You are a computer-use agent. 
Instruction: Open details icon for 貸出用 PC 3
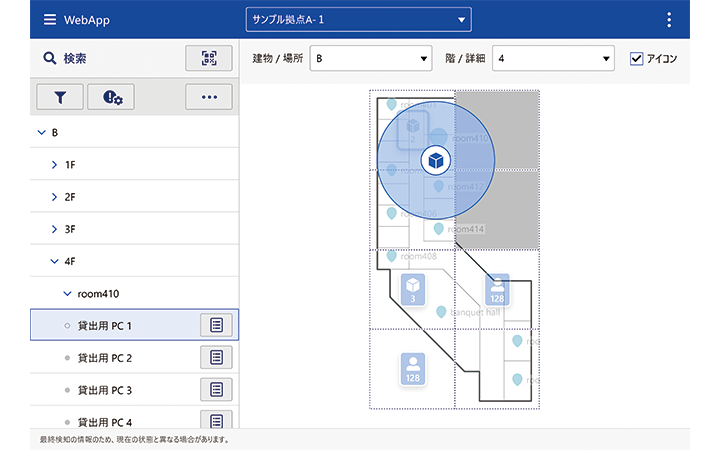coord(217,389)
